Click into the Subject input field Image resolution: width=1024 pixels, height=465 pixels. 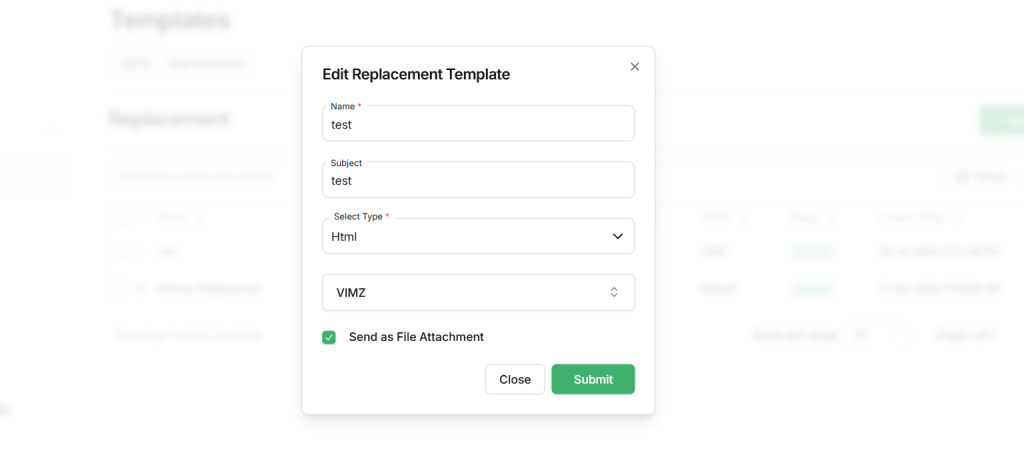(x=478, y=181)
